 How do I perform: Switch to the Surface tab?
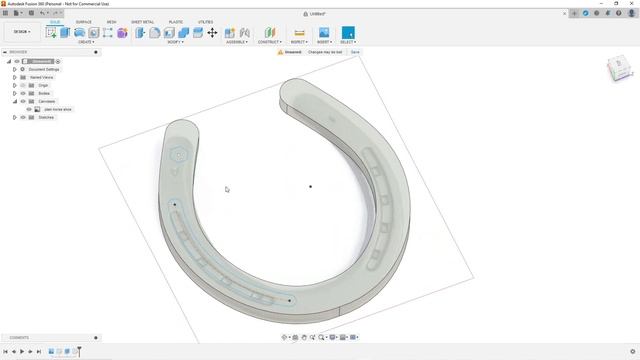tap(84, 22)
